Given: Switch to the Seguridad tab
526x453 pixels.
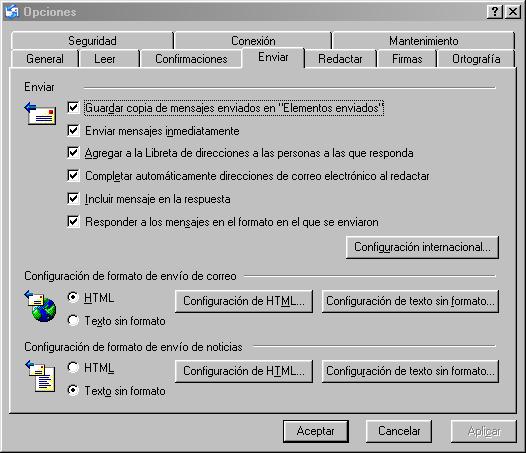Looking at the screenshot, I should click(x=92, y=41).
